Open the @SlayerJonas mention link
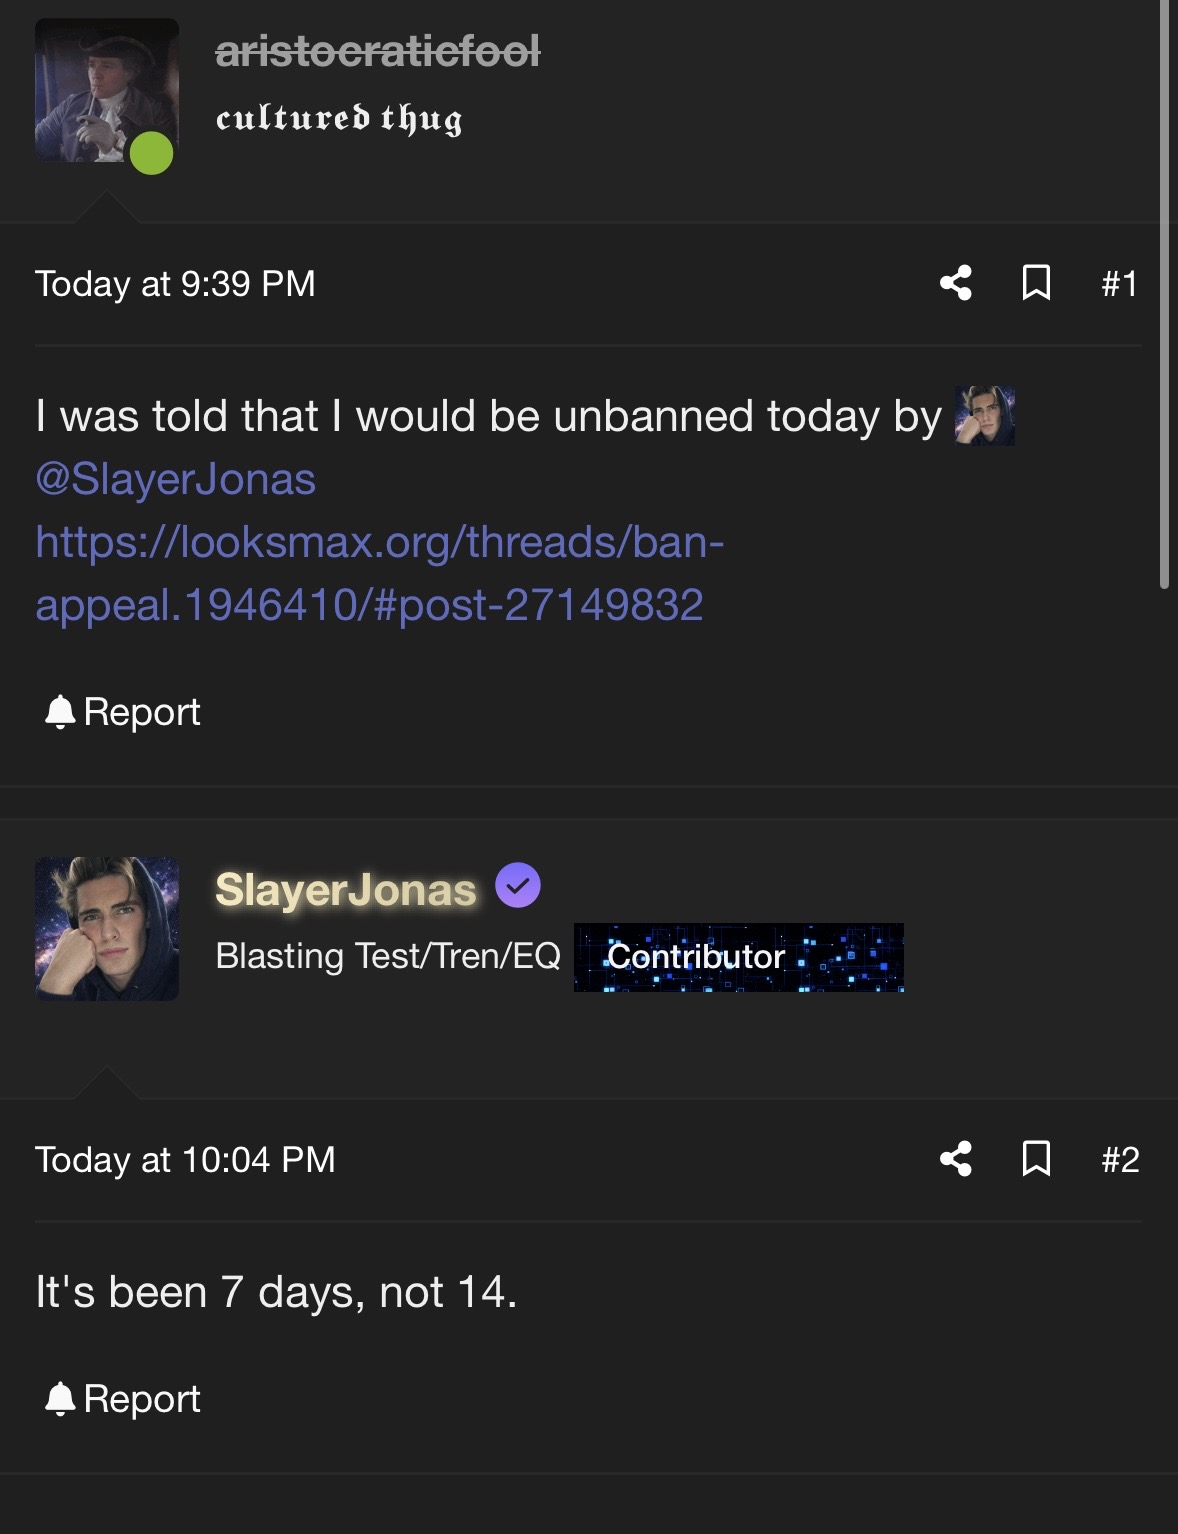The width and height of the screenshot is (1178, 1534). click(x=176, y=479)
